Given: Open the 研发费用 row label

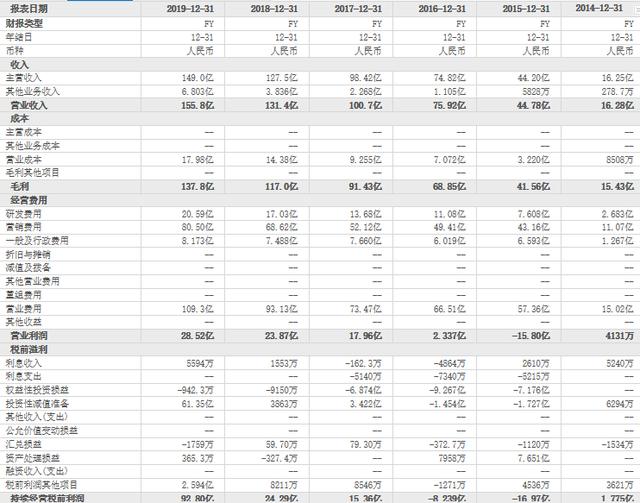Looking at the screenshot, I should coord(24,214).
